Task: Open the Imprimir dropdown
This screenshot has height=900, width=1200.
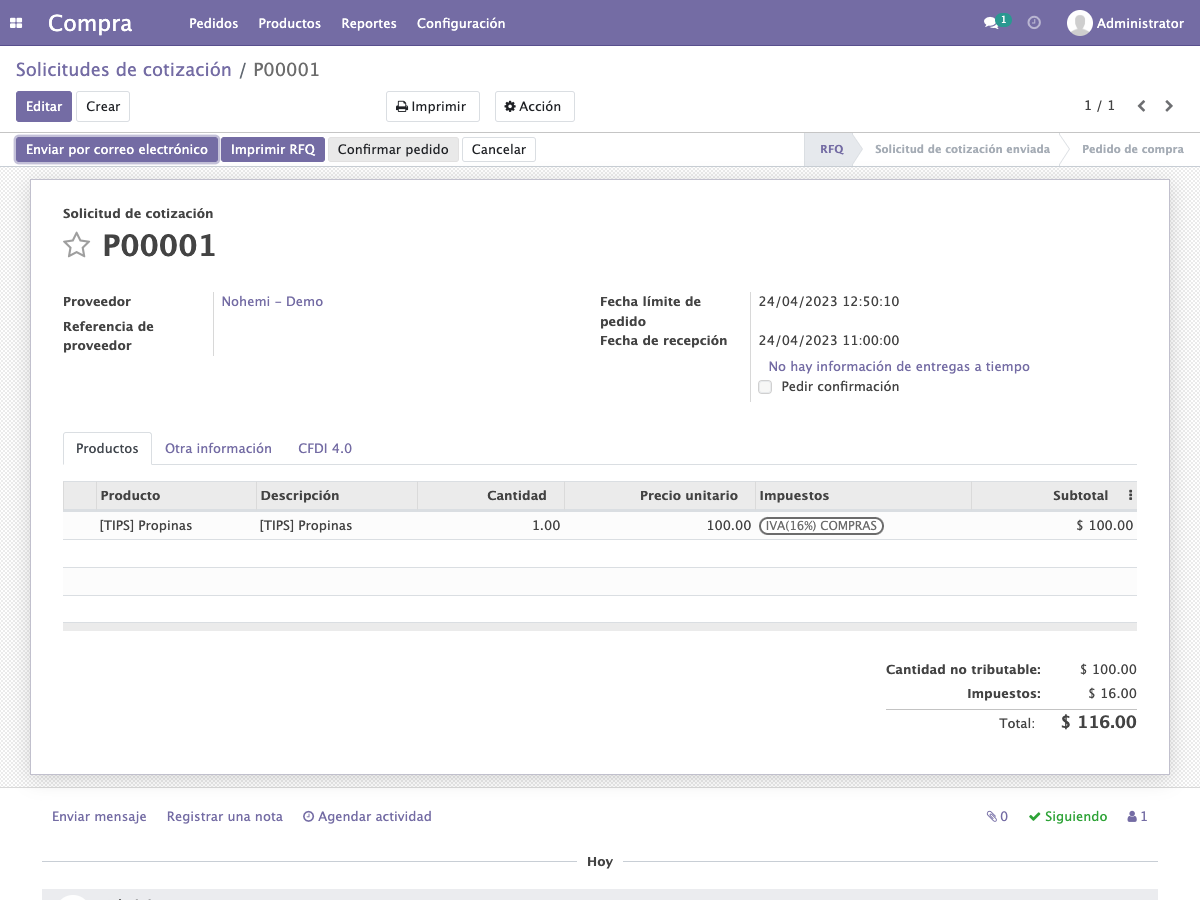Action: point(432,107)
